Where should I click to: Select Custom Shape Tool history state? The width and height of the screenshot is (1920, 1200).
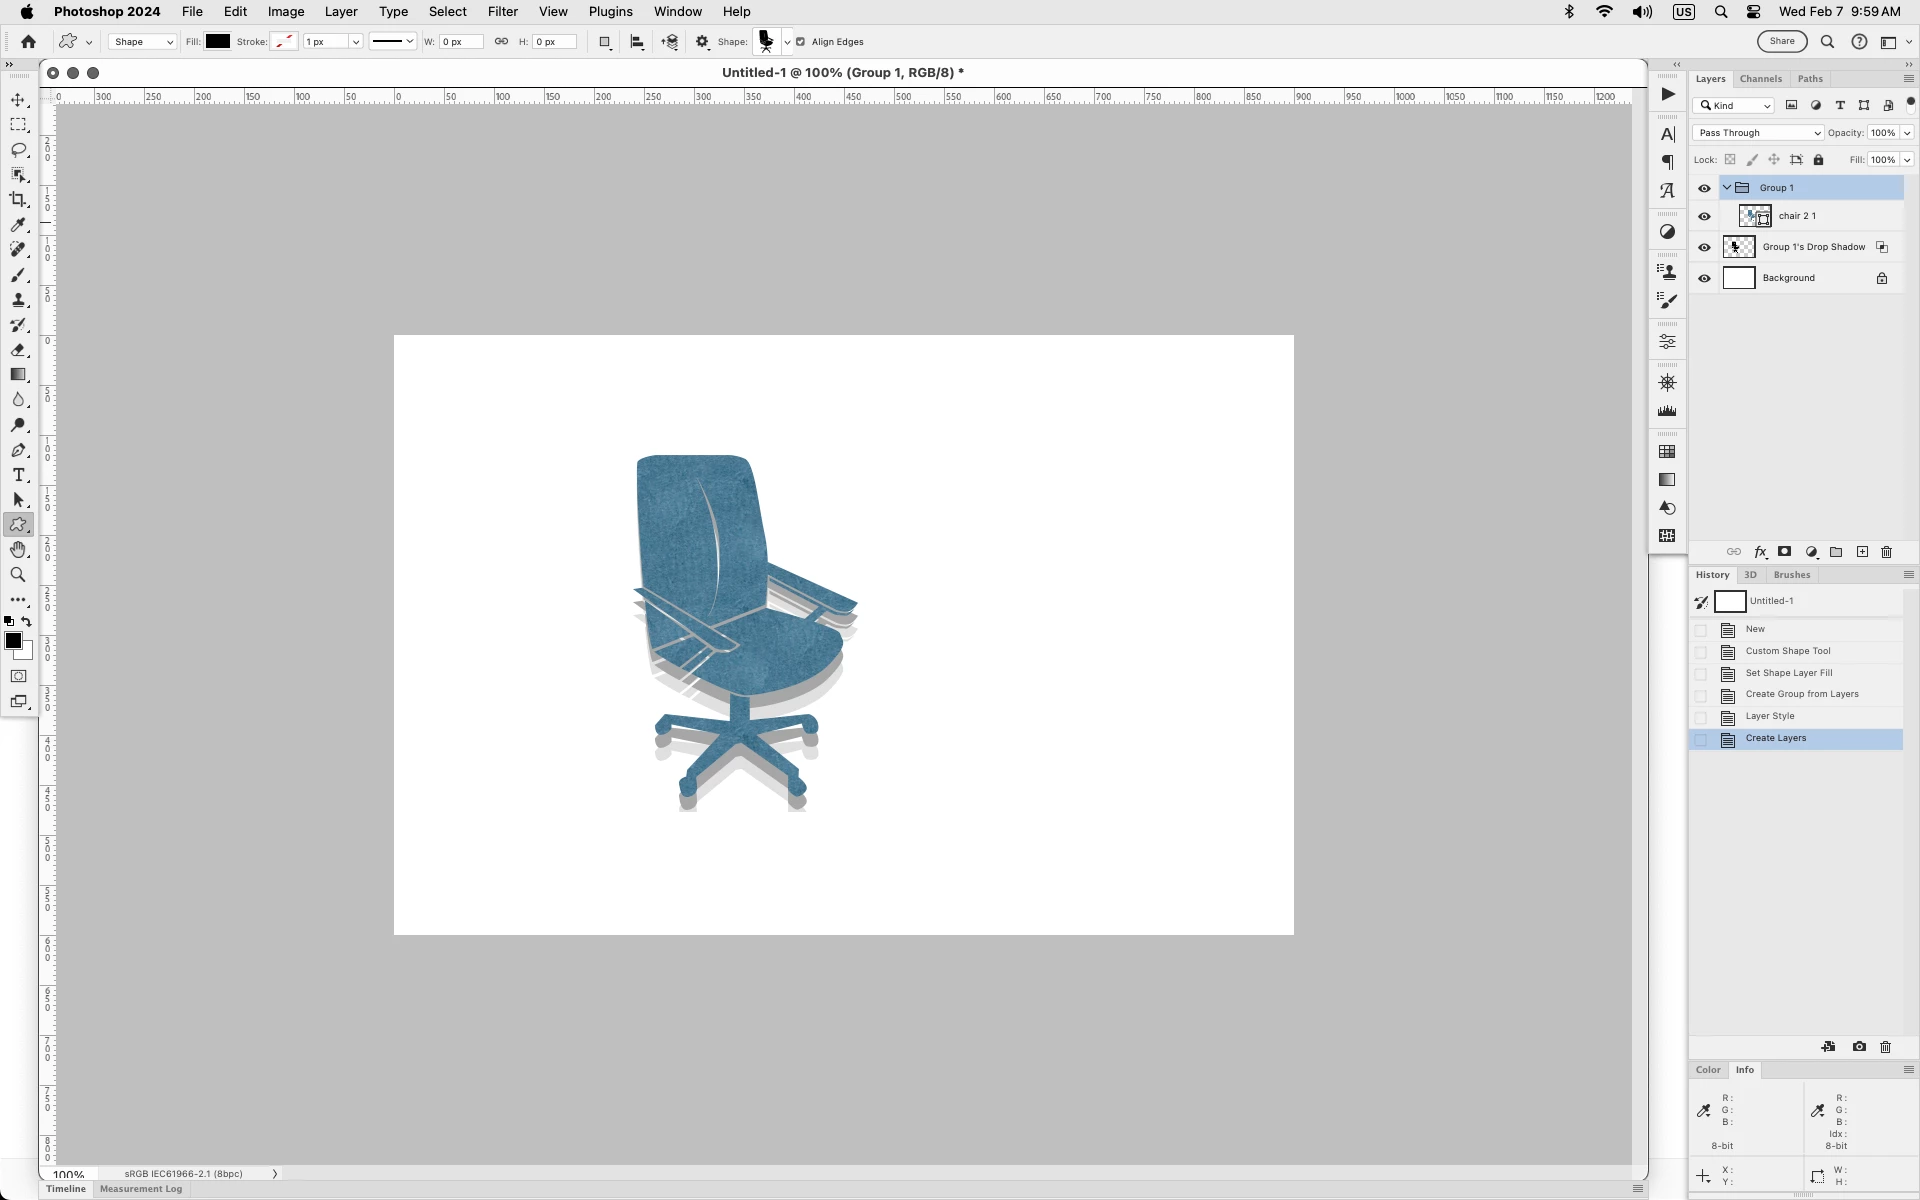(1787, 651)
